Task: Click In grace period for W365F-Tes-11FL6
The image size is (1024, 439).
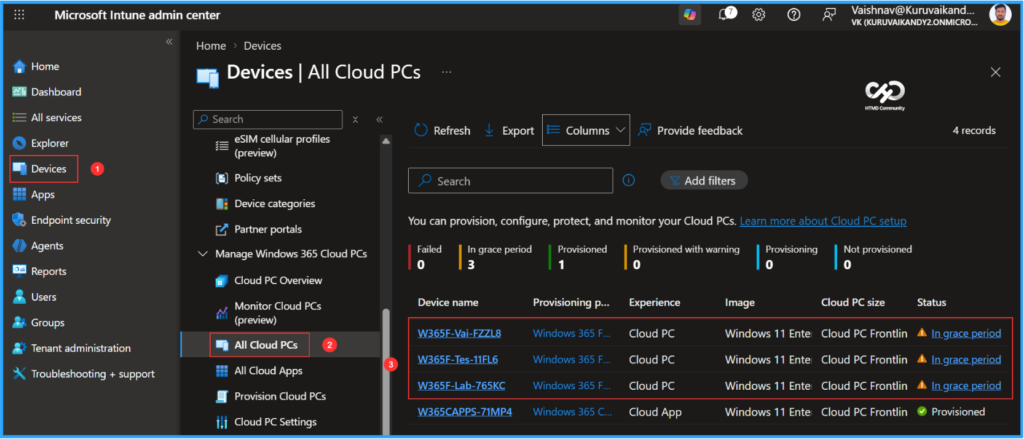Action: pos(966,359)
